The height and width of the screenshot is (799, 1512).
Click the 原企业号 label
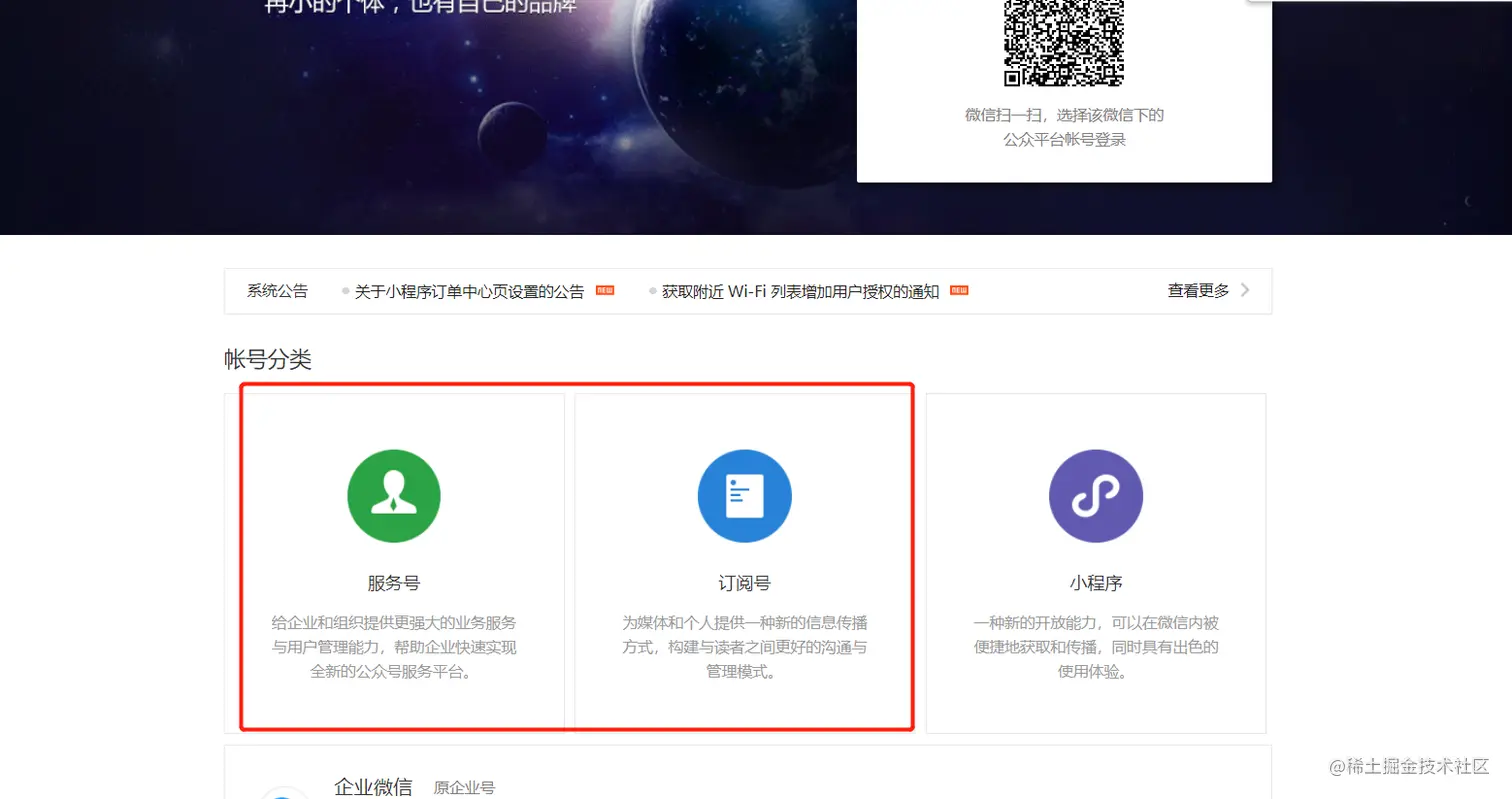coord(464,788)
